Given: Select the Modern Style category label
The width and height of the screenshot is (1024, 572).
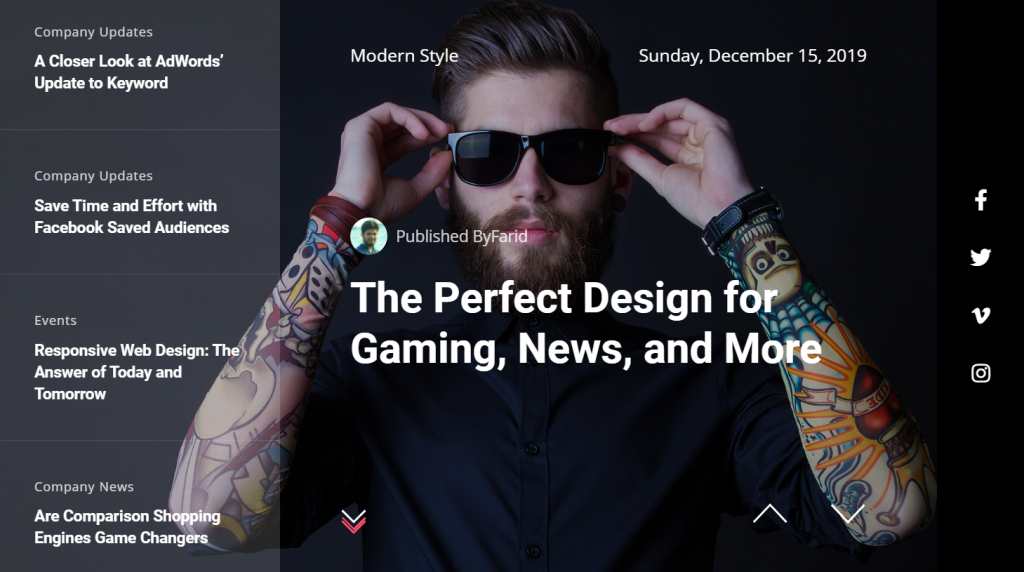Looking at the screenshot, I should pyautogui.click(x=404, y=56).
